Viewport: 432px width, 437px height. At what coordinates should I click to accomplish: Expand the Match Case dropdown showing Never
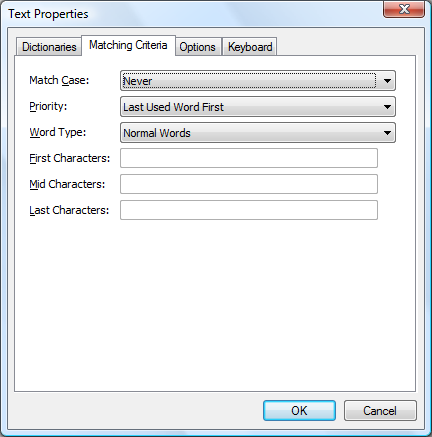click(258, 81)
